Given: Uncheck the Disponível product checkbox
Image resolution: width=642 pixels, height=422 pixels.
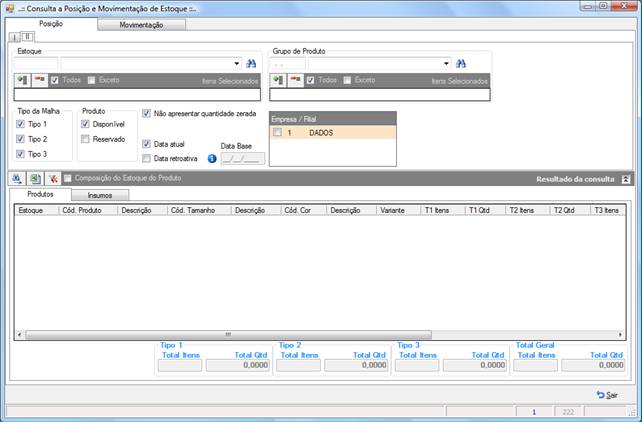Looking at the screenshot, I should tap(85, 124).
